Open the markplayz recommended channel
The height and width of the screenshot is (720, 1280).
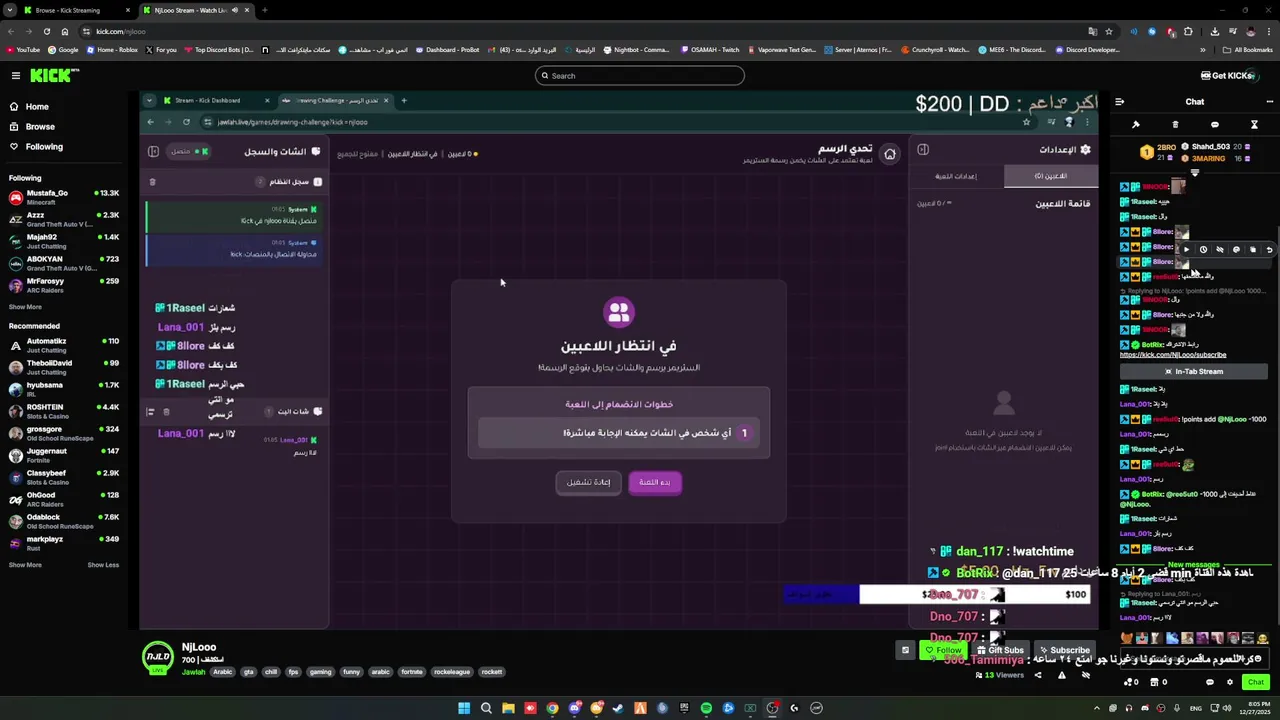(65, 543)
